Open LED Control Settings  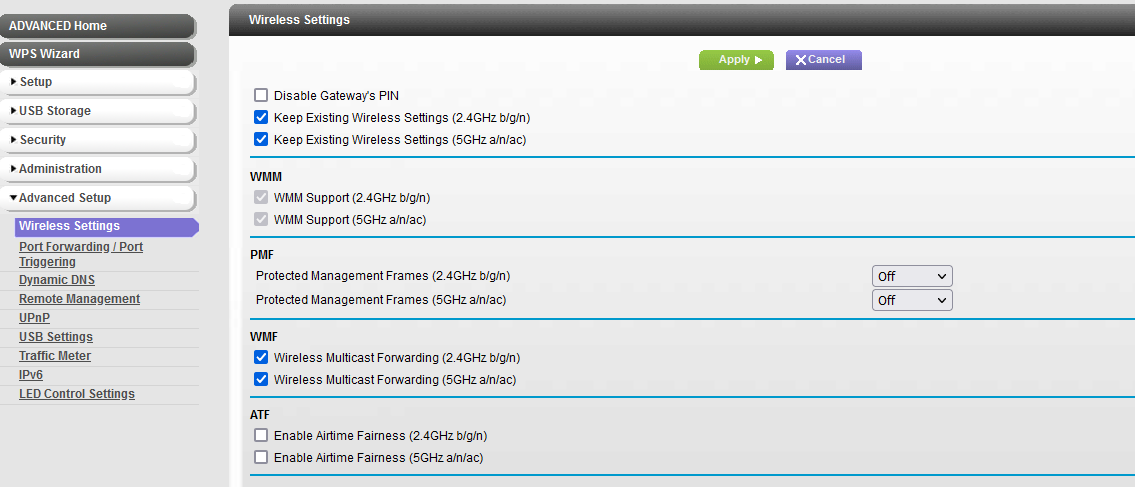(x=77, y=394)
